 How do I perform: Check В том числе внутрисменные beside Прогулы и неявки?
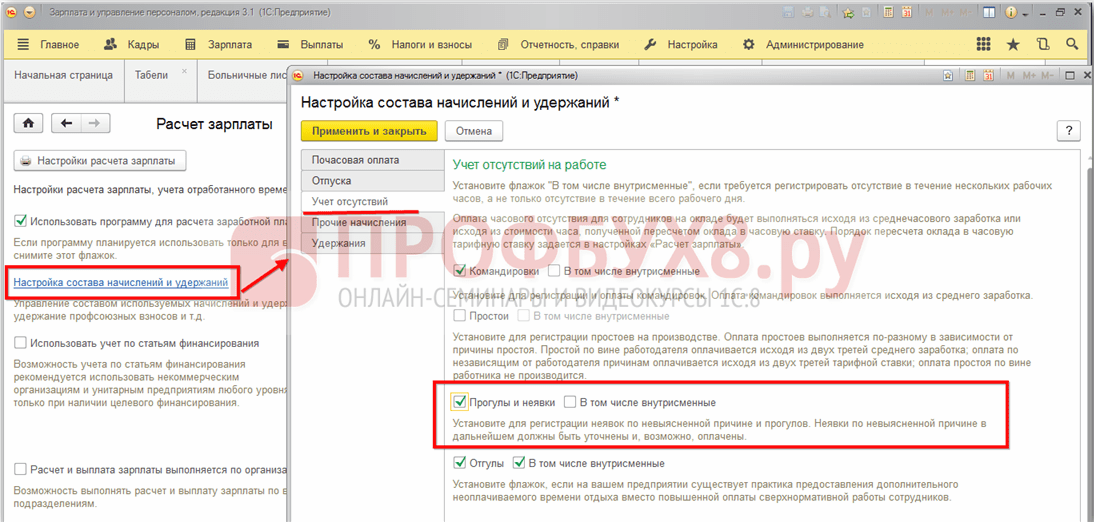pyautogui.click(x=570, y=402)
